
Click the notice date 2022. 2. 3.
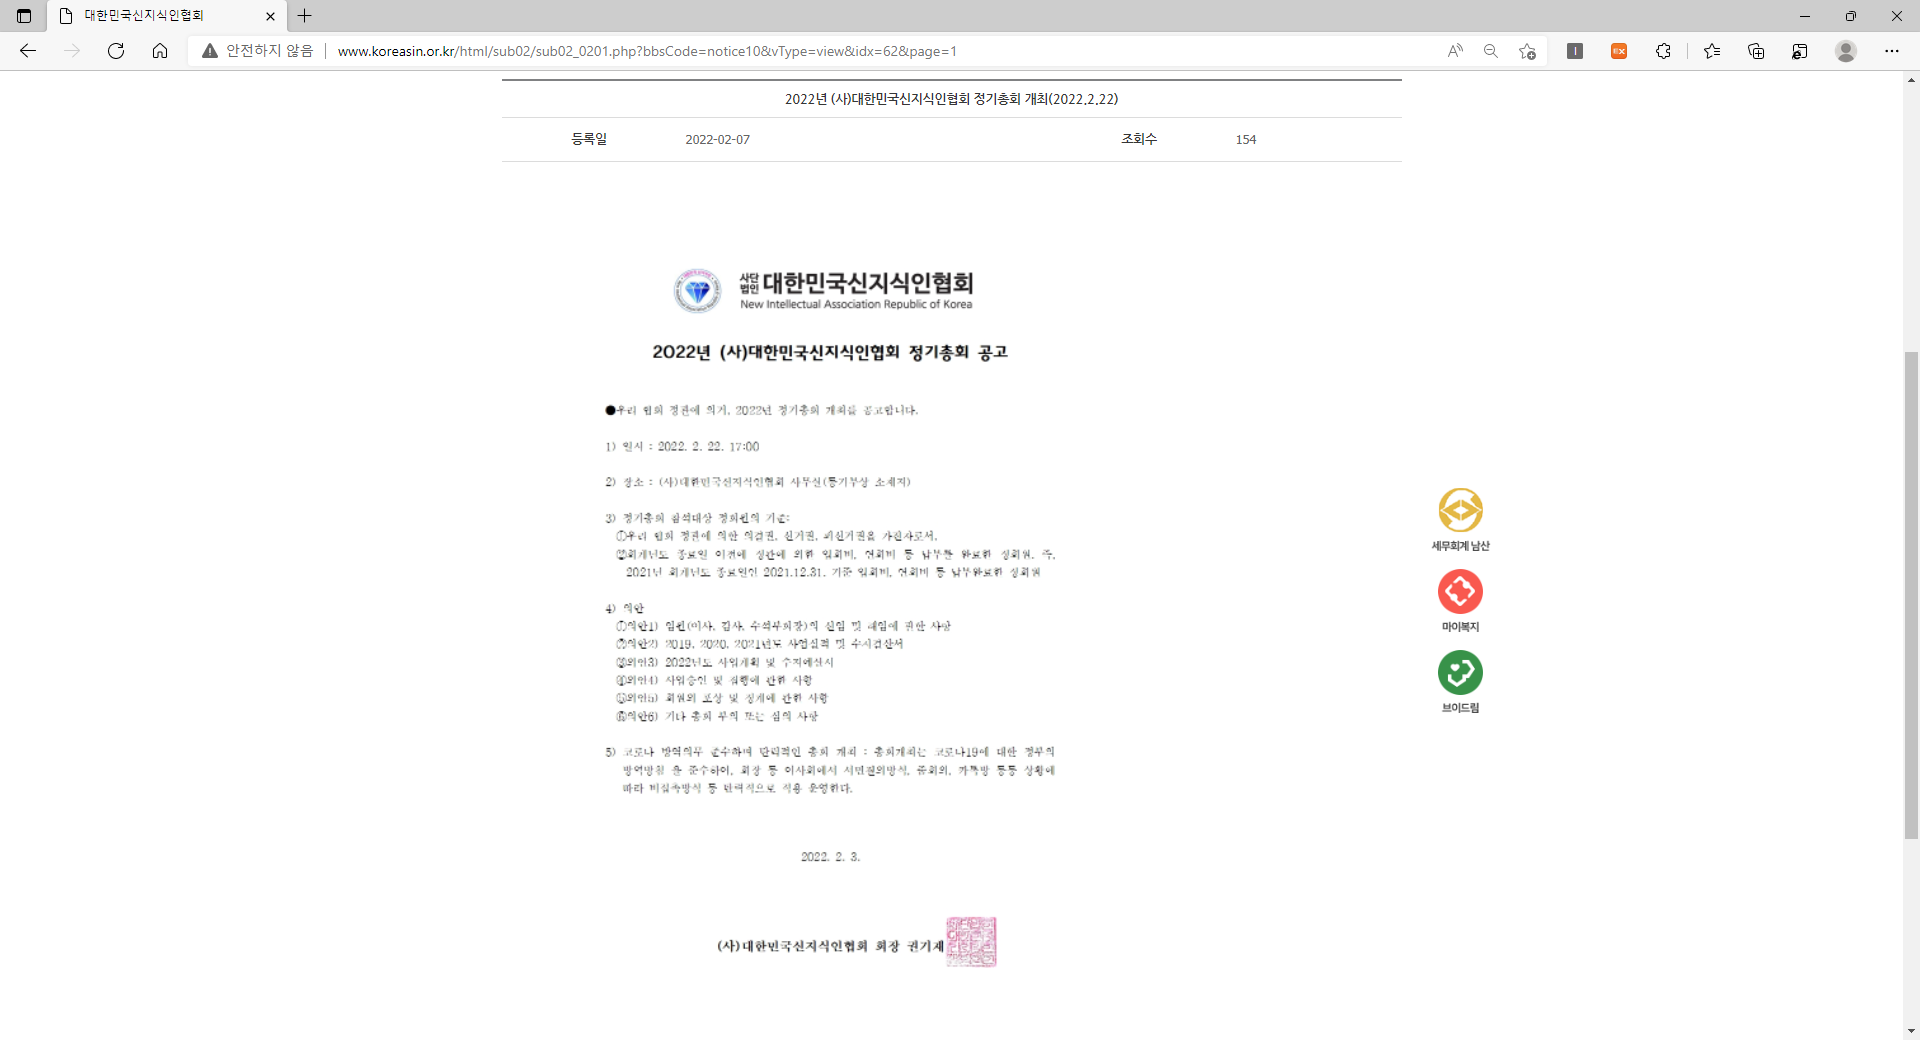pos(830,857)
